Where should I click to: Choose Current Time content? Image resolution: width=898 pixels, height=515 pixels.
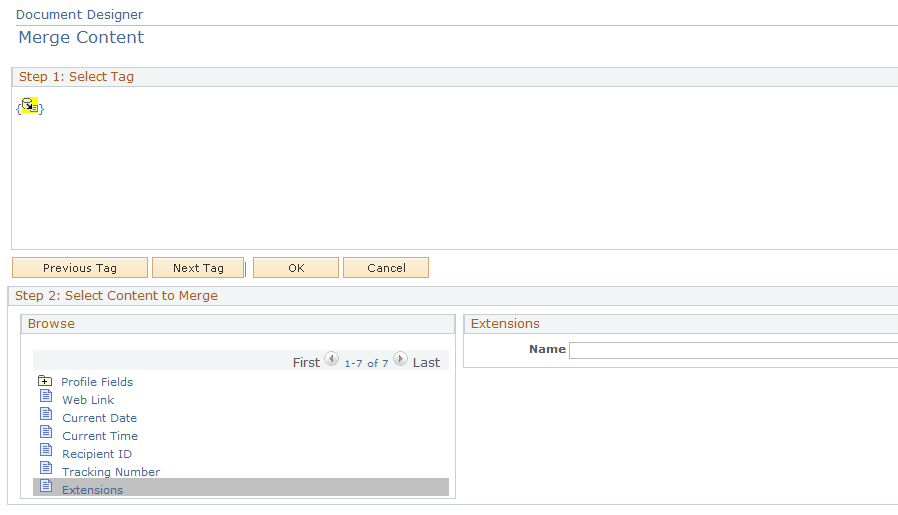tap(100, 436)
